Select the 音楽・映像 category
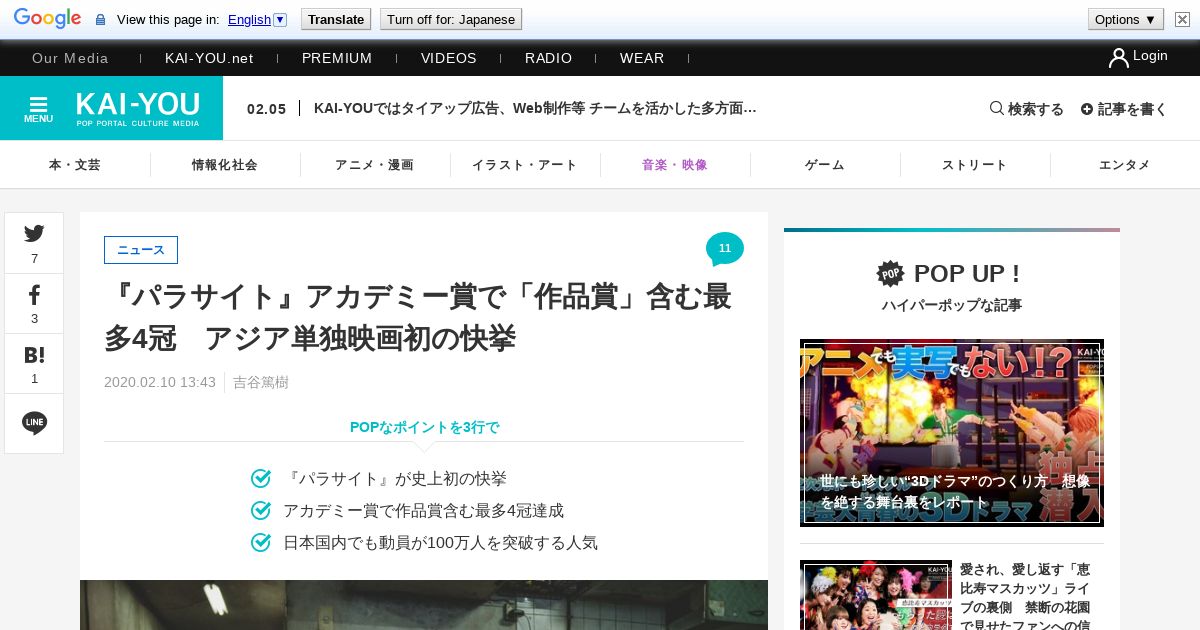Screen dimensions: 1200x630 (x=675, y=165)
